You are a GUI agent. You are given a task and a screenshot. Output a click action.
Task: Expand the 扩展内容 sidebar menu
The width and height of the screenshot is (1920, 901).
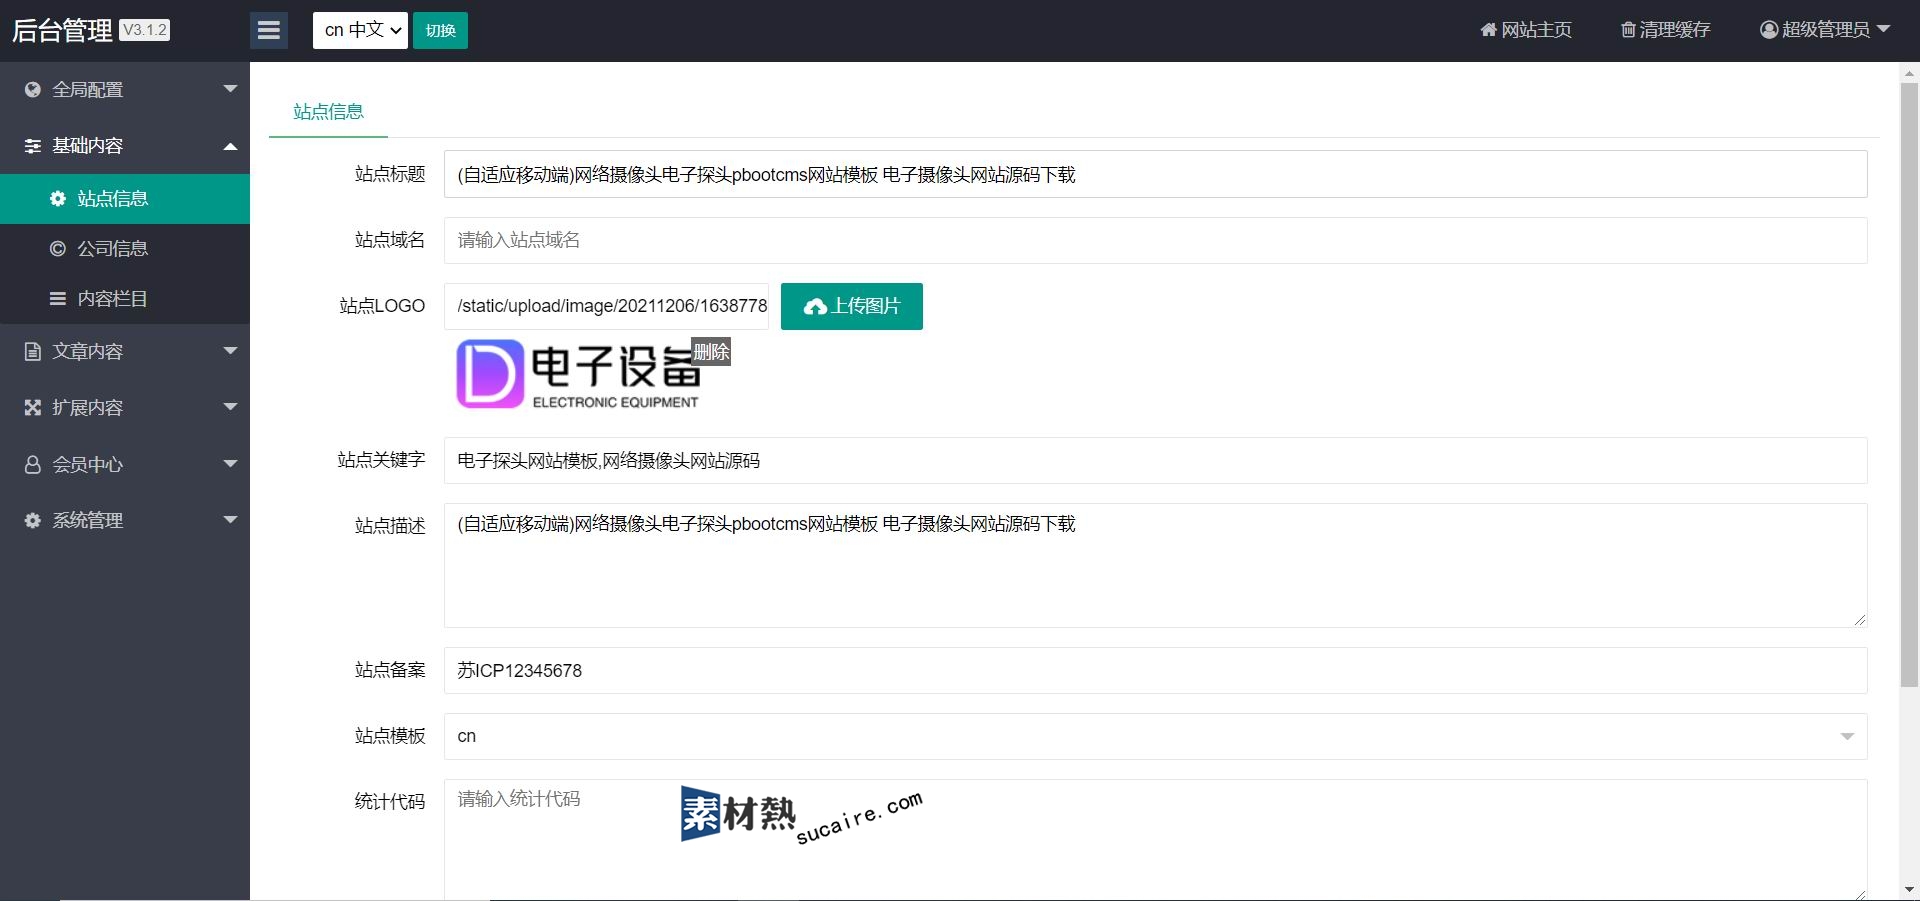125,408
